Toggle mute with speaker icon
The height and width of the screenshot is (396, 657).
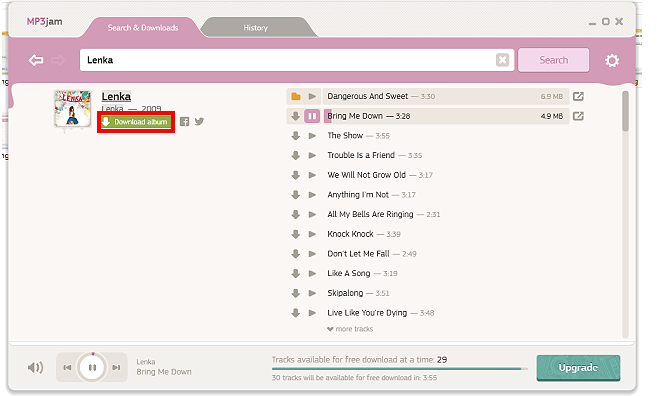click(x=36, y=368)
